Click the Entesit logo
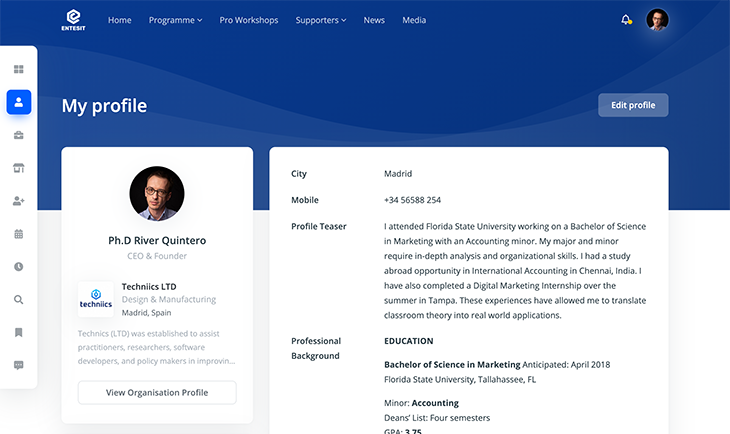Screen dimensions: 730x434 tap(73, 20)
